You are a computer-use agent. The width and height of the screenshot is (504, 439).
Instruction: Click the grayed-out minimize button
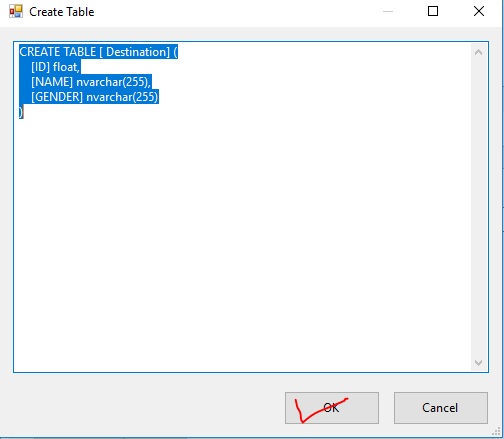[388, 11]
